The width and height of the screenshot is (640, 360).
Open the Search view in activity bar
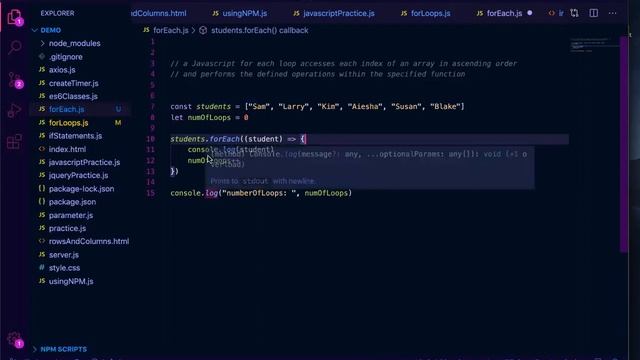pos(15,47)
